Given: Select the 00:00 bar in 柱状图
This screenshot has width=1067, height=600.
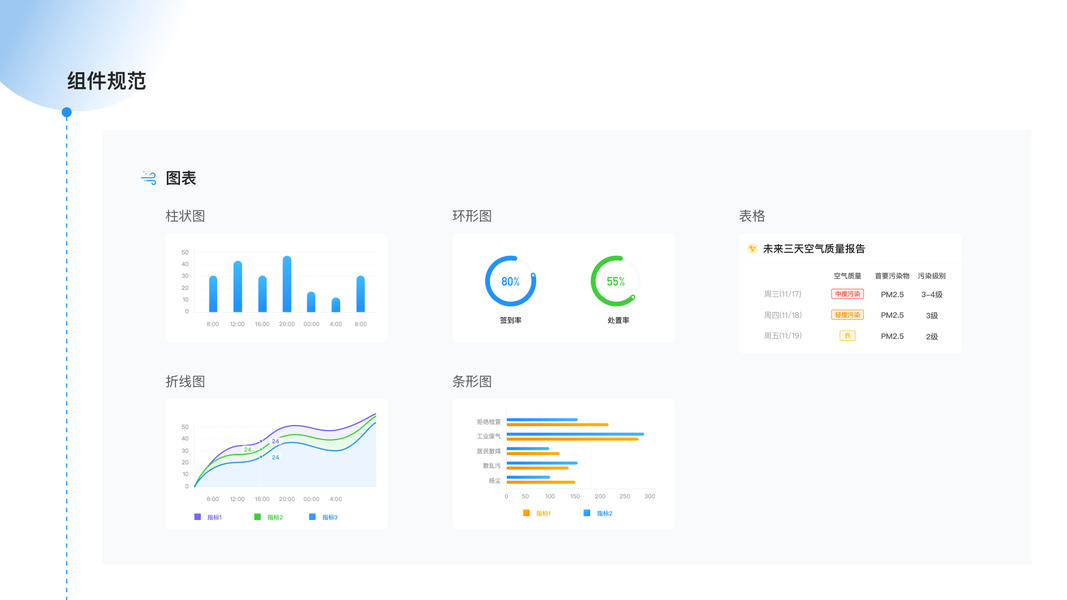Looking at the screenshot, I should pyautogui.click(x=311, y=302).
